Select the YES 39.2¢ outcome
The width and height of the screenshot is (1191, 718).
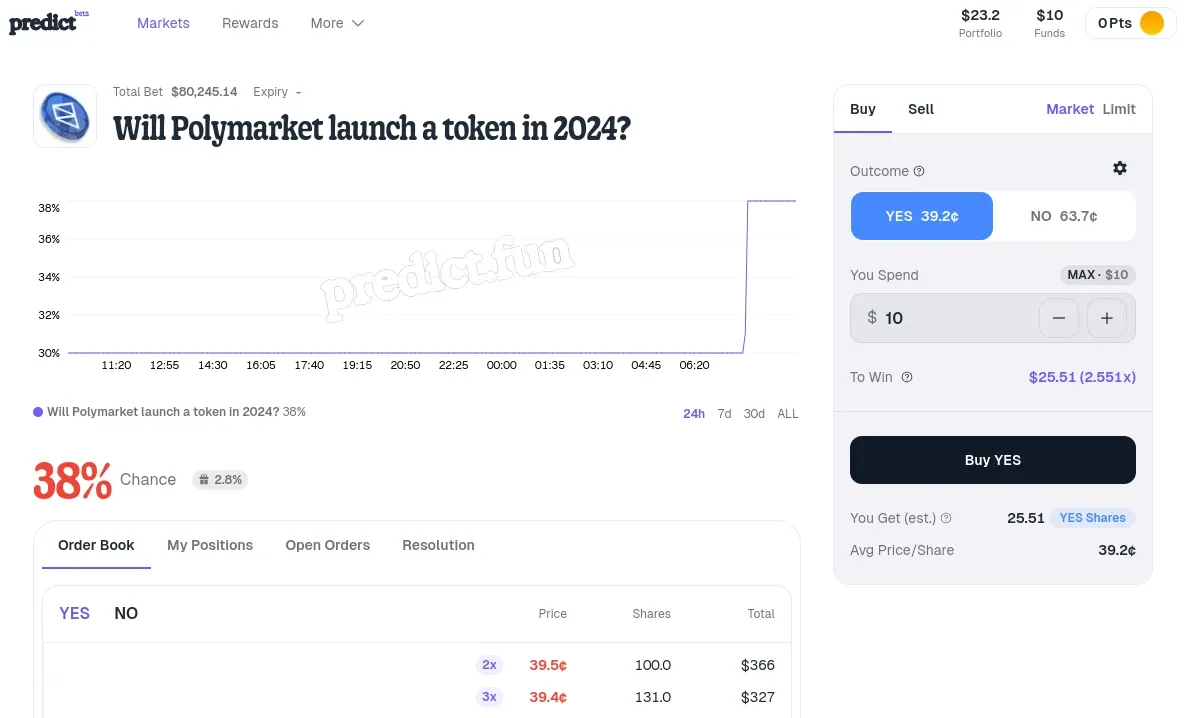click(x=921, y=216)
